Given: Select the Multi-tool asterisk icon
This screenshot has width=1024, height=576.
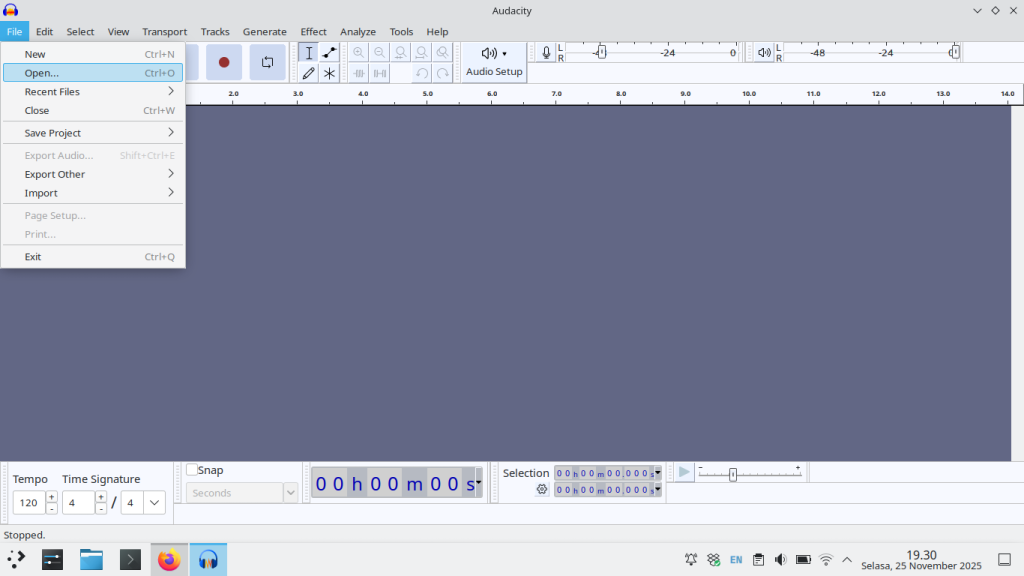Looking at the screenshot, I should point(329,73).
